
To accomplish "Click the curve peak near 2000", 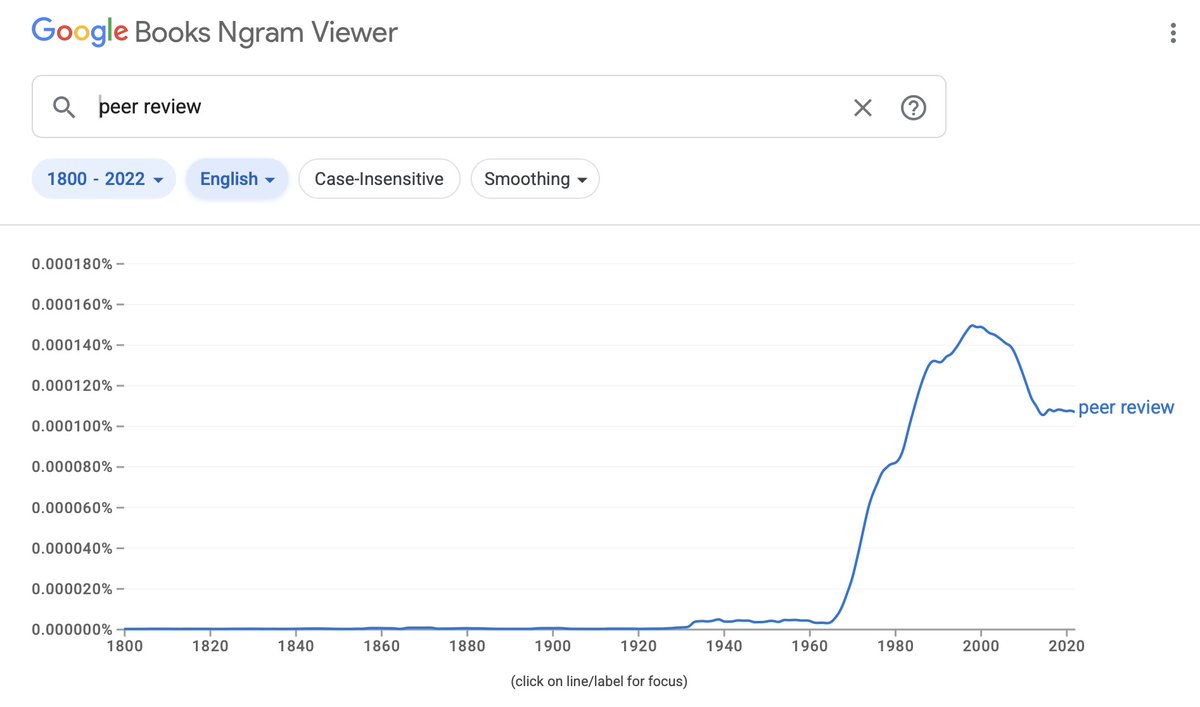I will [972, 325].
